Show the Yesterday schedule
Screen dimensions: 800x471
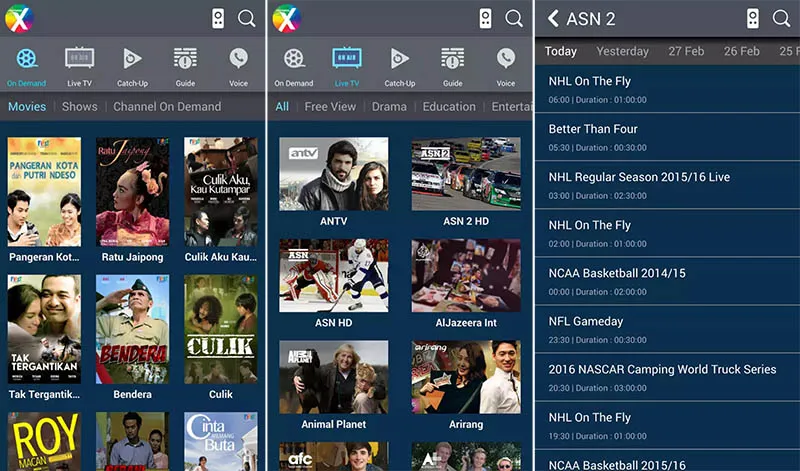point(622,52)
